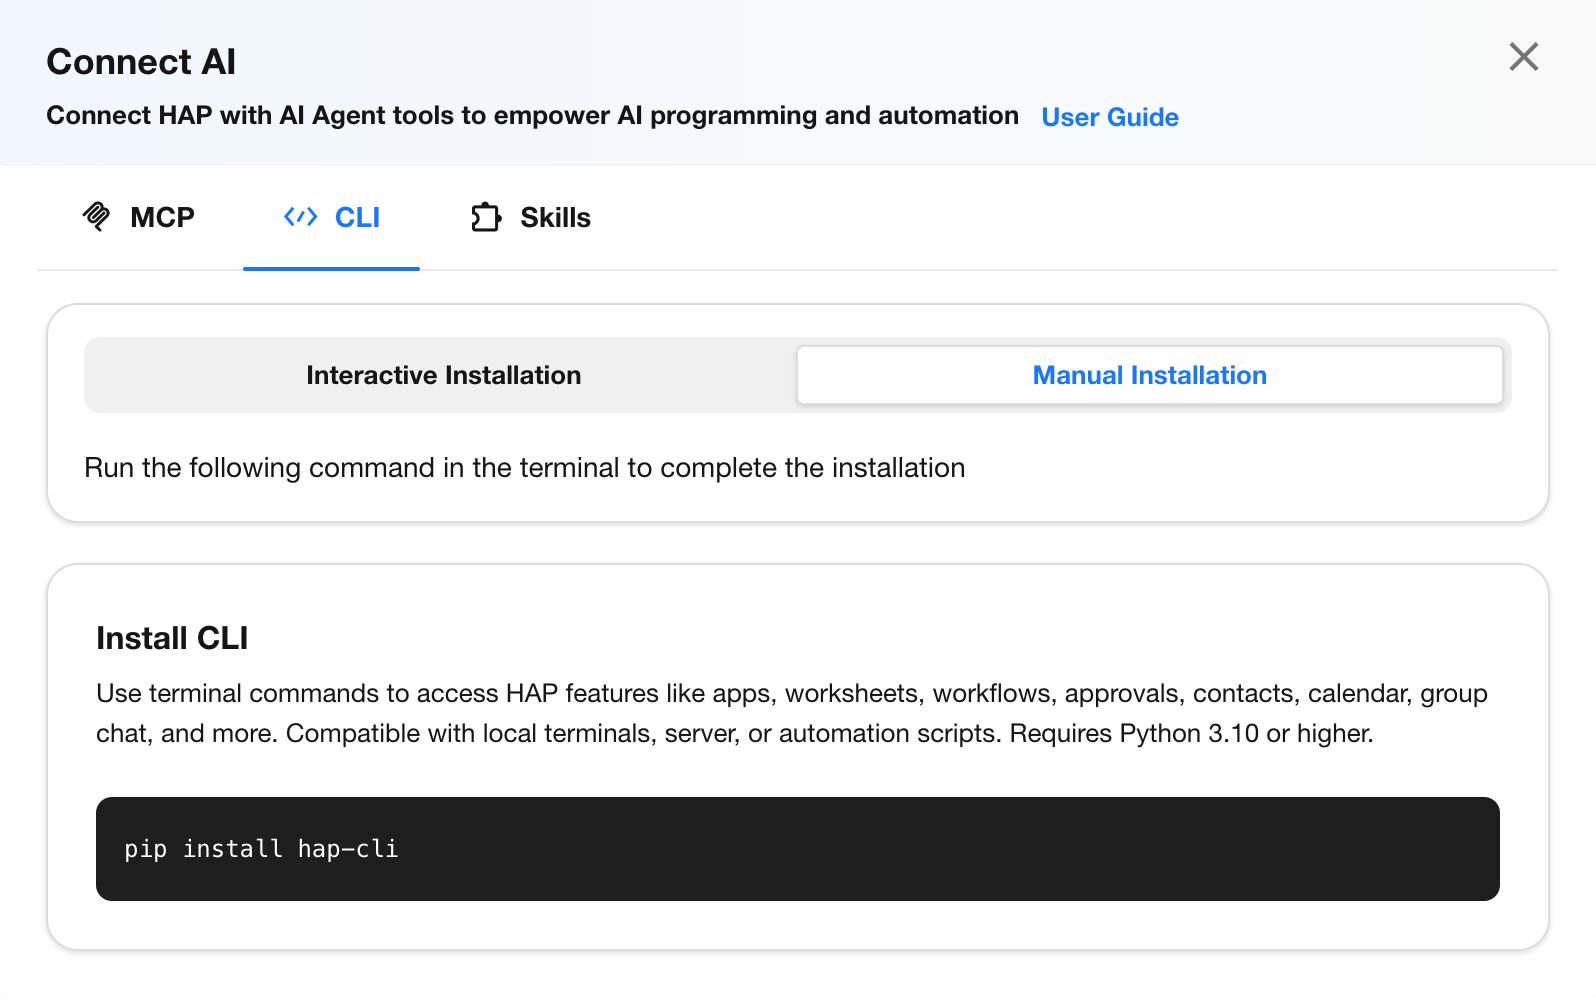Click the 'Install CLI' heading
Viewport: 1596px width, 998px height.
click(172, 638)
